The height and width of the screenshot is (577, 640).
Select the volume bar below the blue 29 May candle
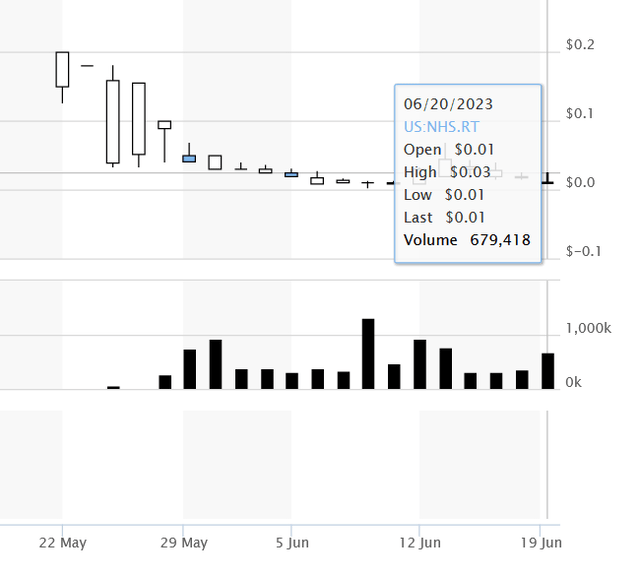190,369
